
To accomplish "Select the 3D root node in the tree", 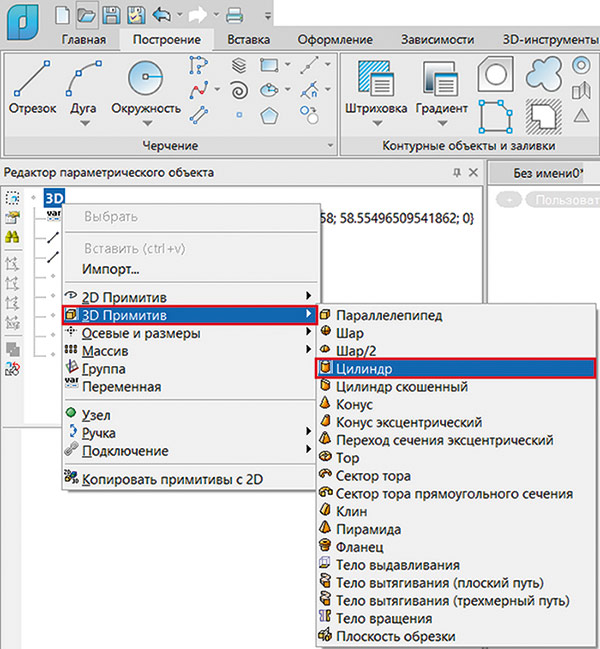I will point(54,198).
